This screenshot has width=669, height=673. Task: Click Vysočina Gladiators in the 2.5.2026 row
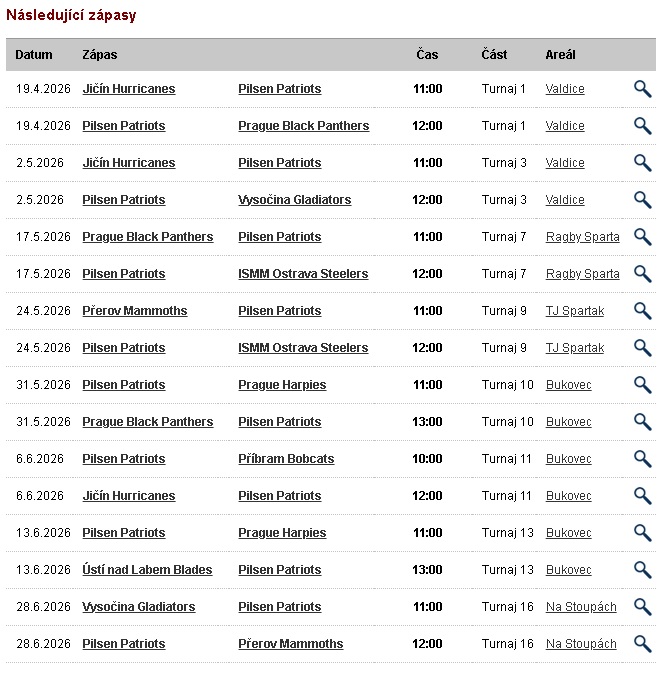click(x=294, y=200)
